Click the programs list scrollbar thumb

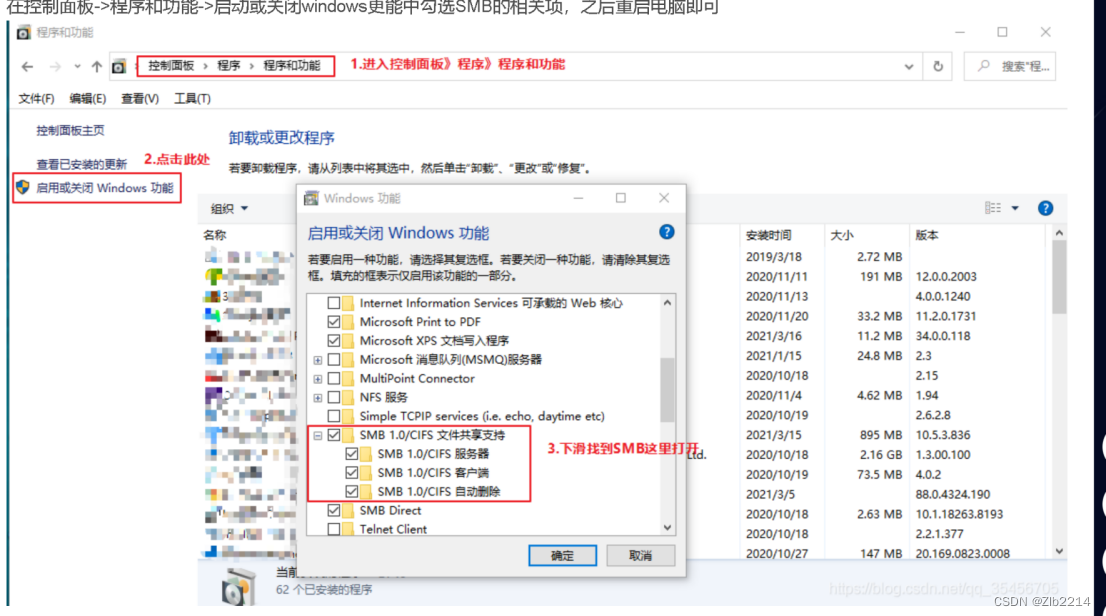pyautogui.click(x=1059, y=277)
